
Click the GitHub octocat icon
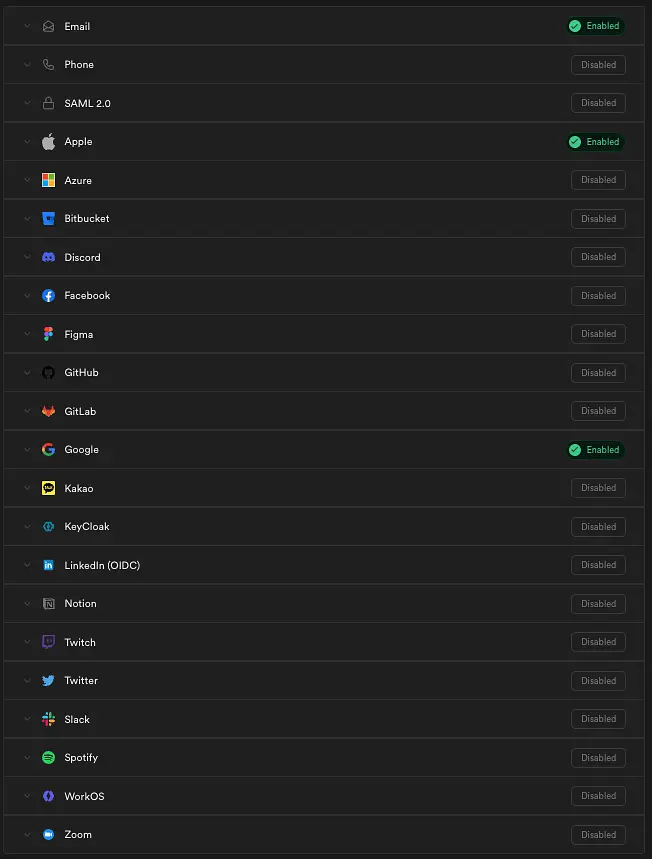(x=48, y=373)
